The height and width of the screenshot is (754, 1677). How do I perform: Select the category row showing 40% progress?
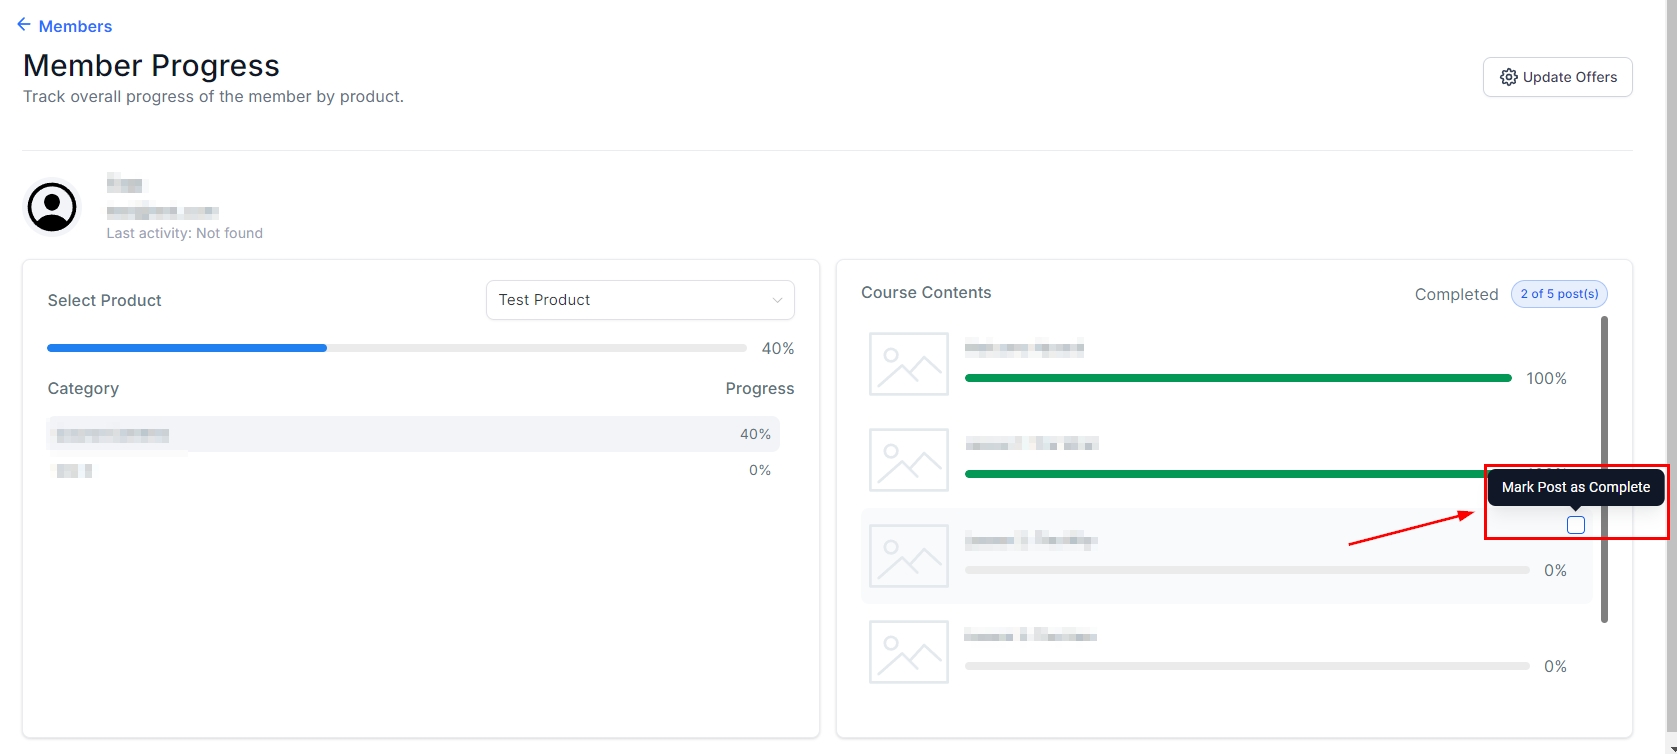pyautogui.click(x=412, y=434)
